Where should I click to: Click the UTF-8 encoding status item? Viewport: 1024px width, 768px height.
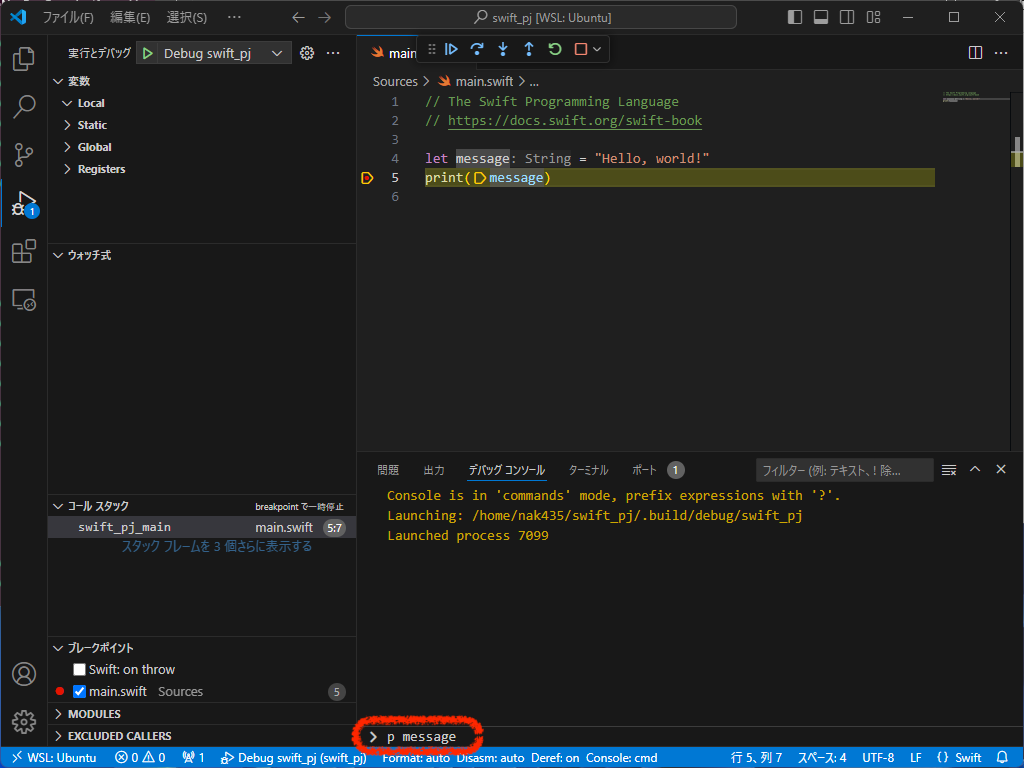tap(878, 758)
